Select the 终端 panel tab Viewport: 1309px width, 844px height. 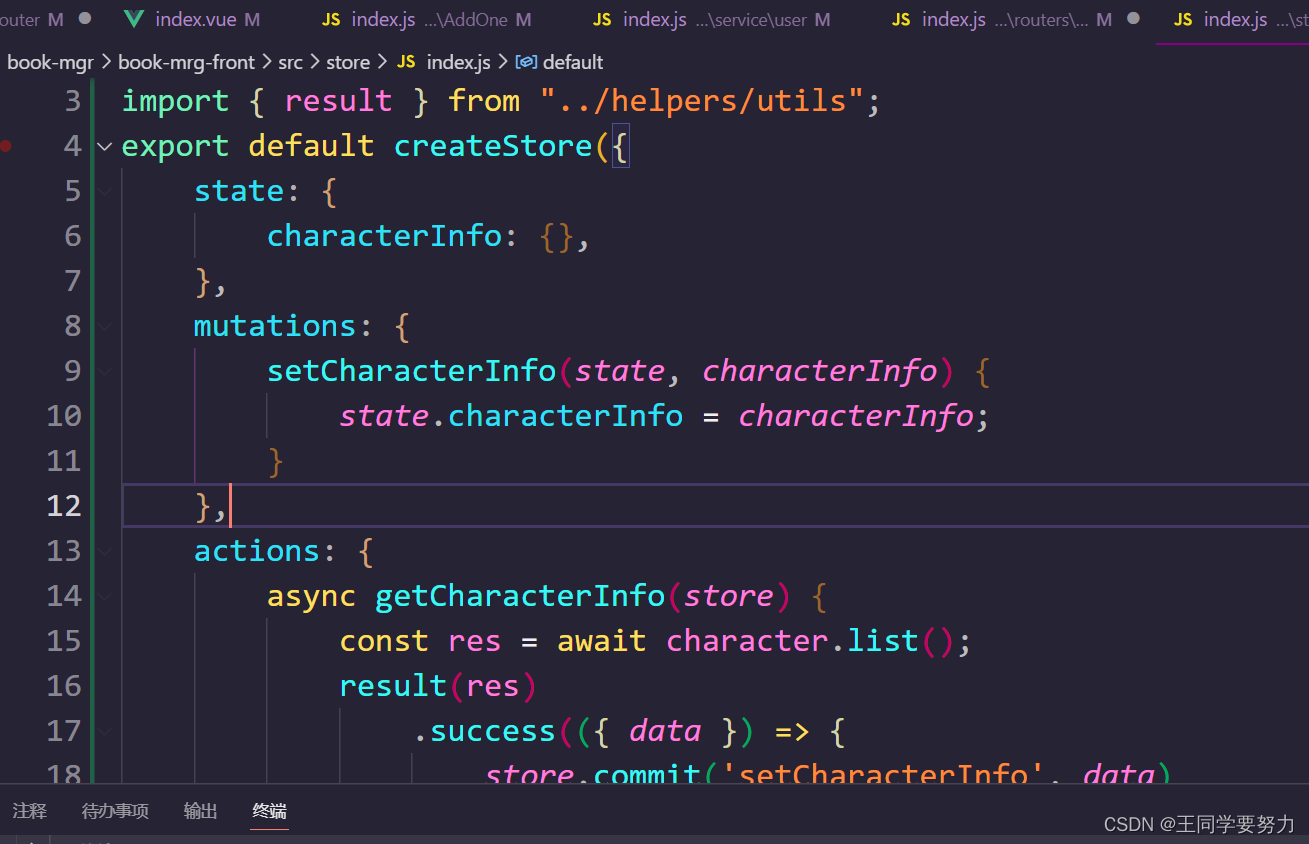point(270,811)
